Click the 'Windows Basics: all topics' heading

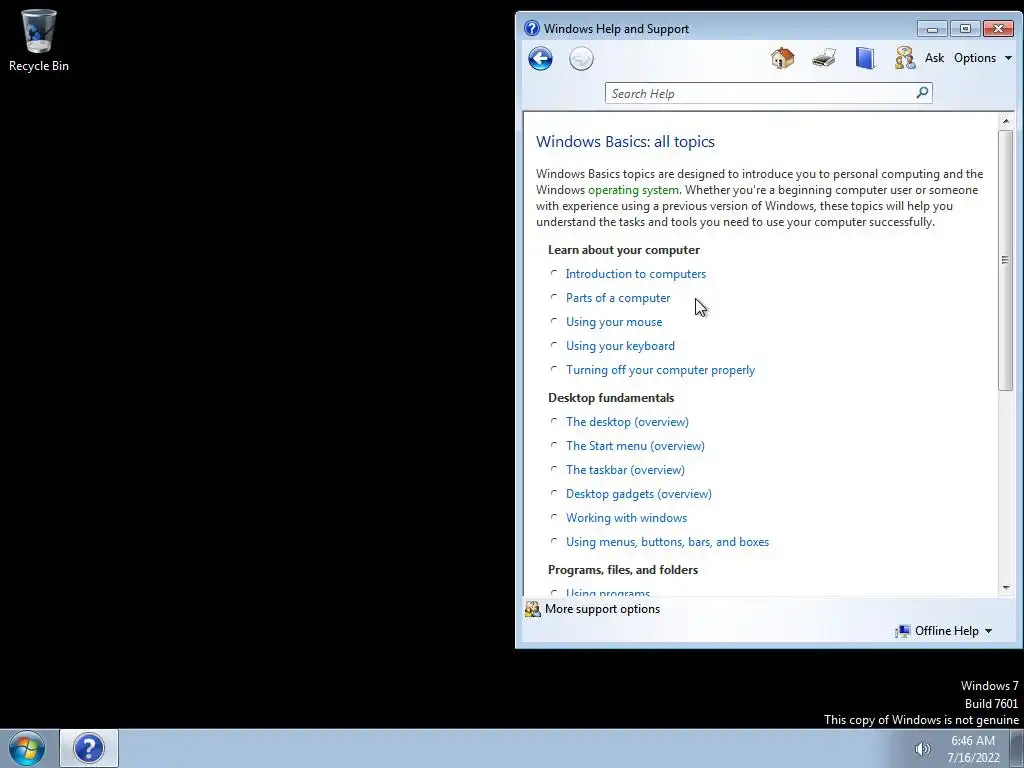coord(625,142)
